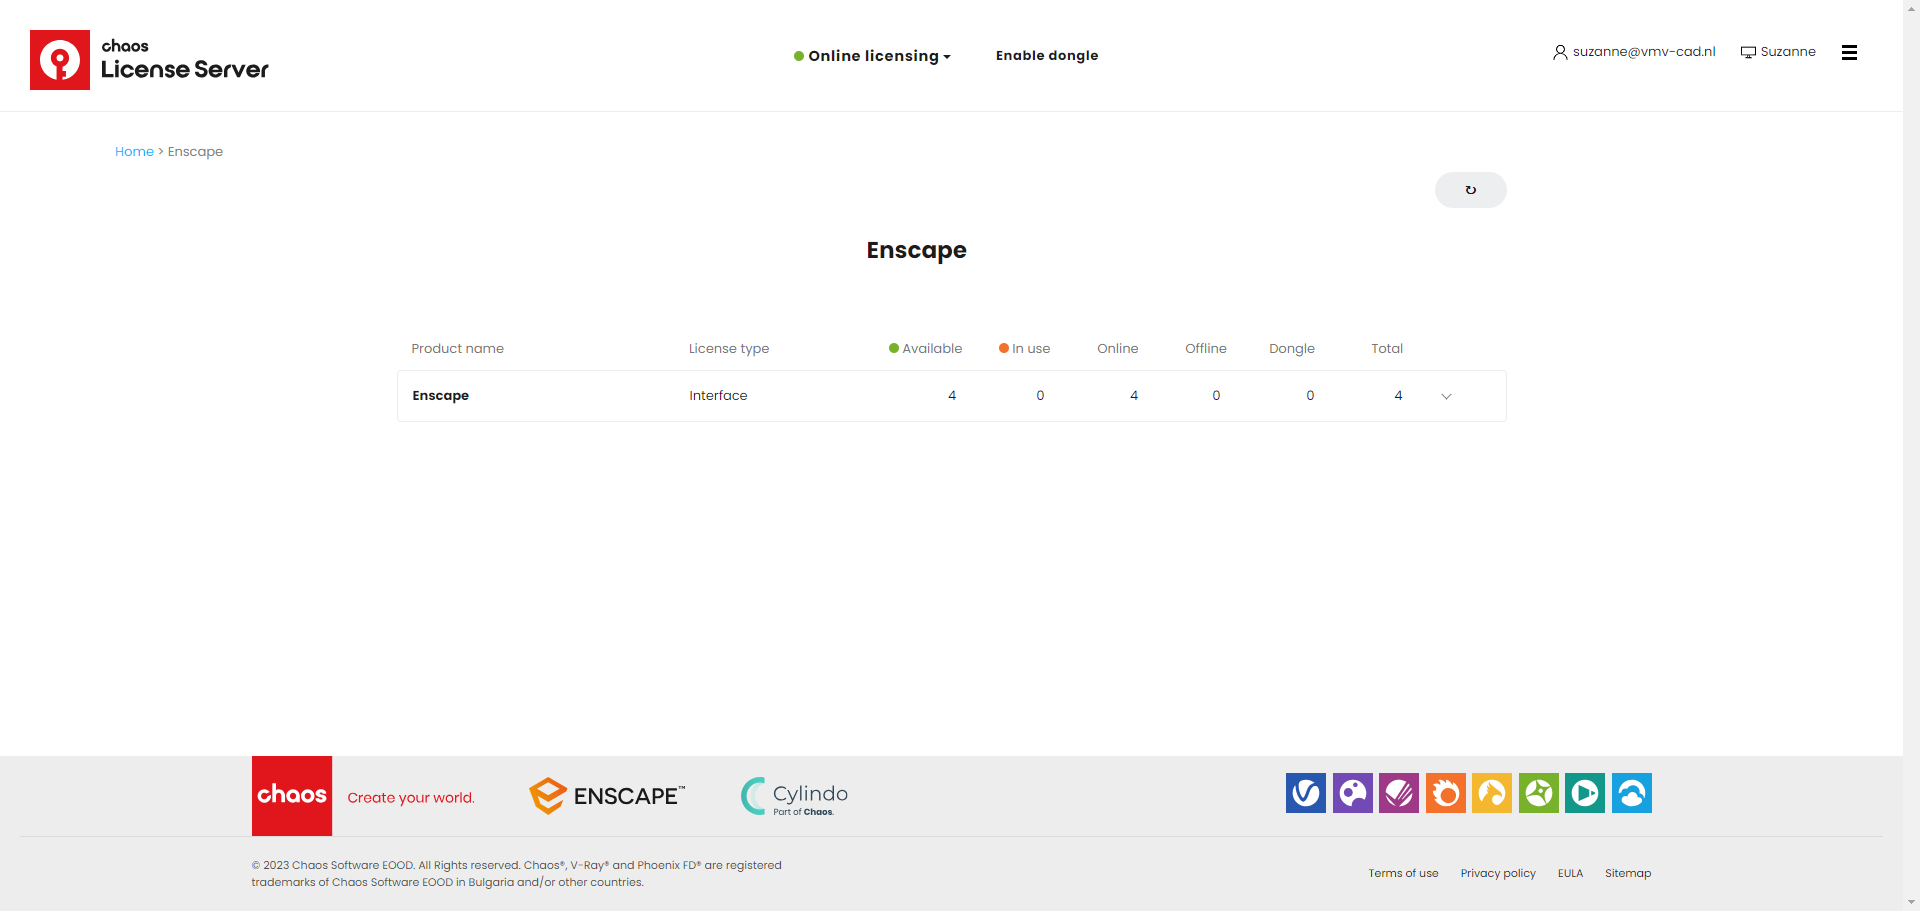Click the refresh button above the table
1920x911 pixels.
(1470, 190)
